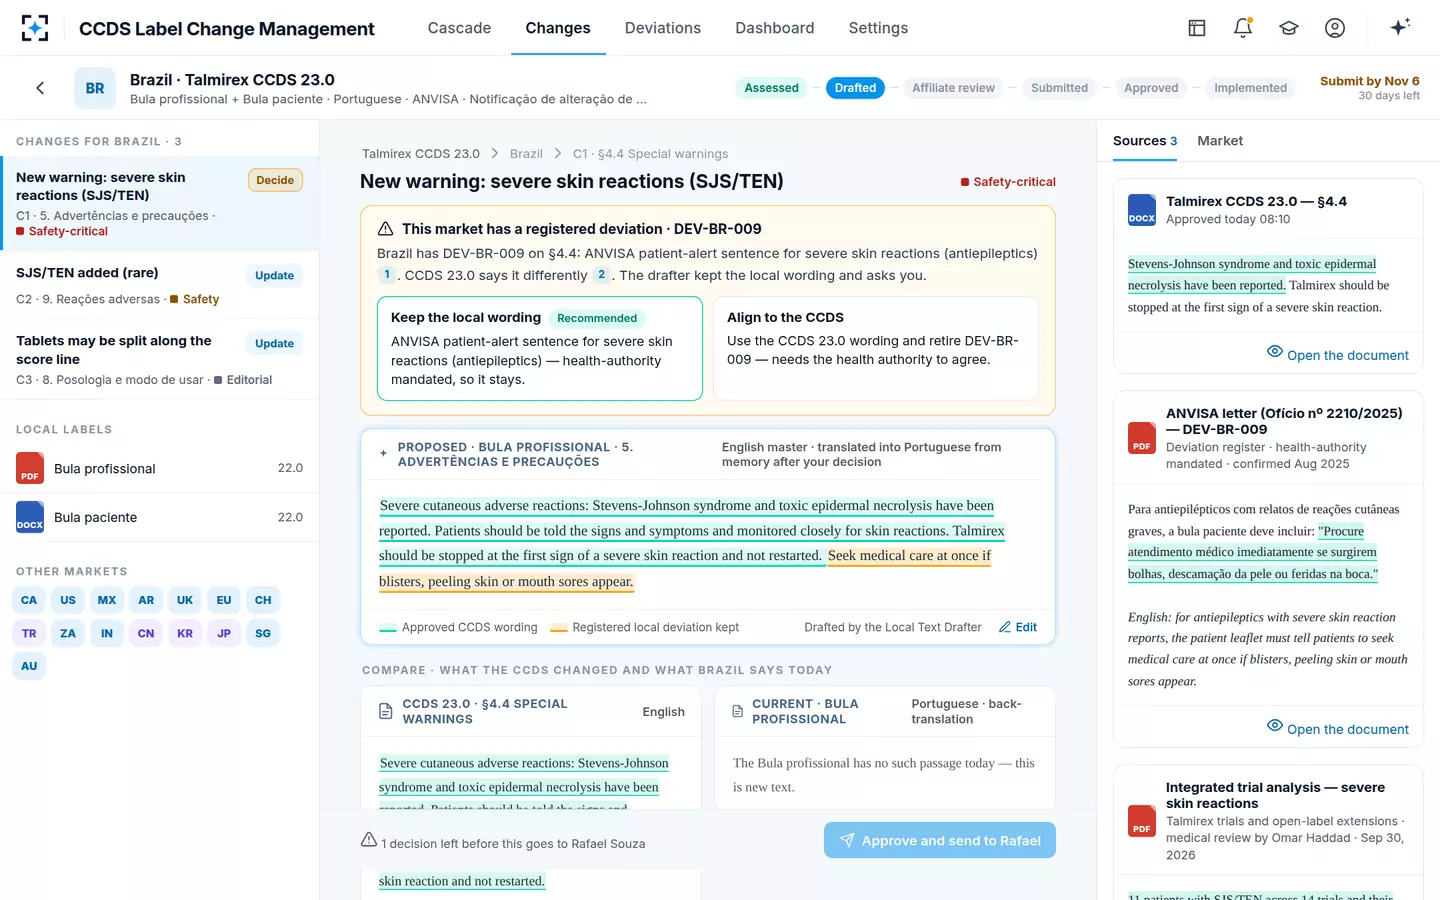Open the ZA market chip

click(x=68, y=633)
